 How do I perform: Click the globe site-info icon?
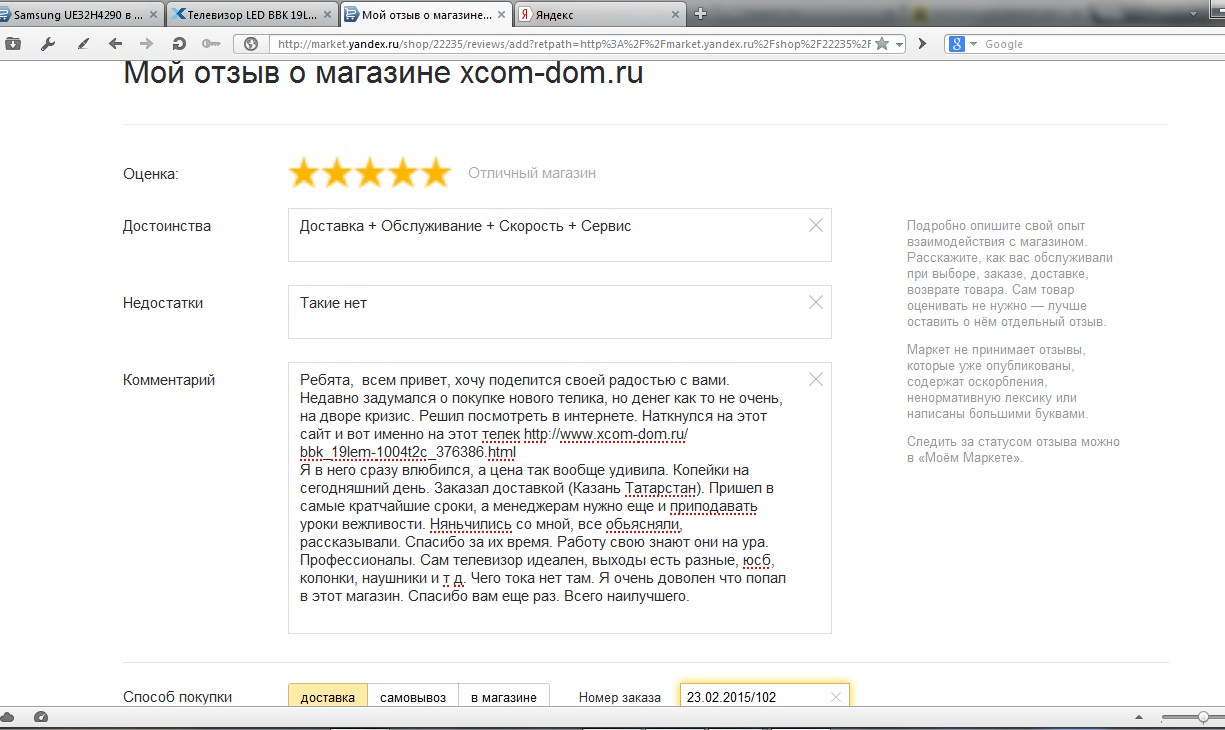[x=251, y=44]
